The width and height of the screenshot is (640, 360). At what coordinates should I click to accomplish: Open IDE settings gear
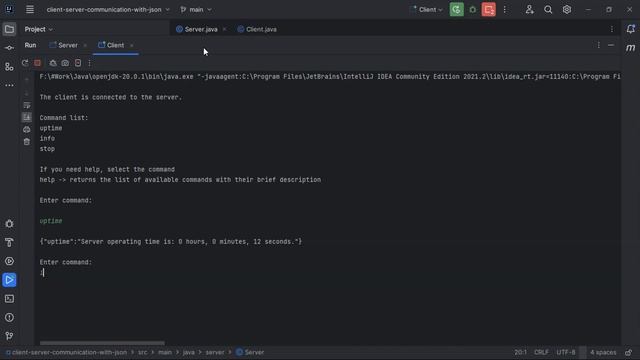pyautogui.click(x=567, y=9)
